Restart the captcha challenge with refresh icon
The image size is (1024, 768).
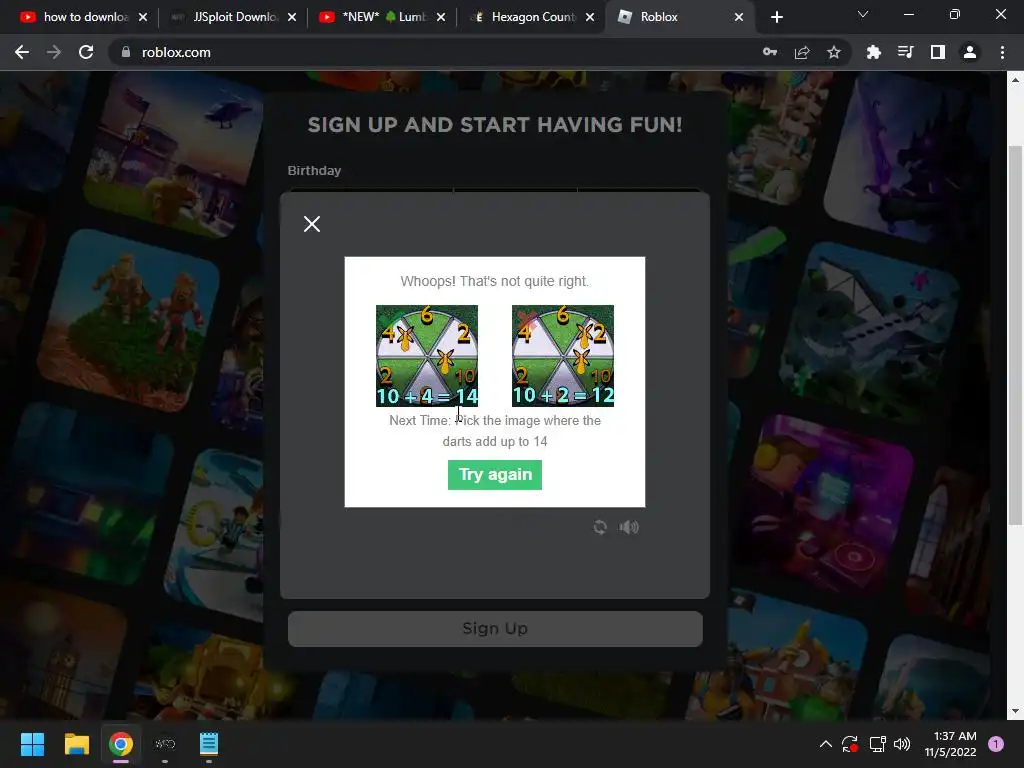600,527
